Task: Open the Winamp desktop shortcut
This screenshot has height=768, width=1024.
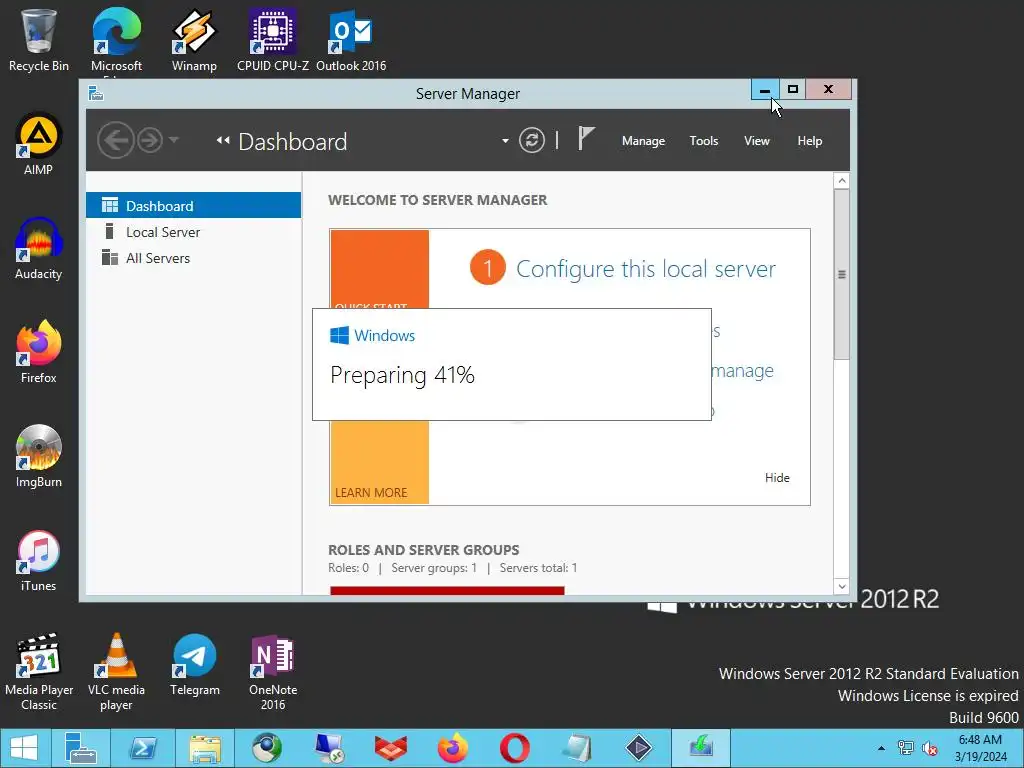Action: click(194, 40)
